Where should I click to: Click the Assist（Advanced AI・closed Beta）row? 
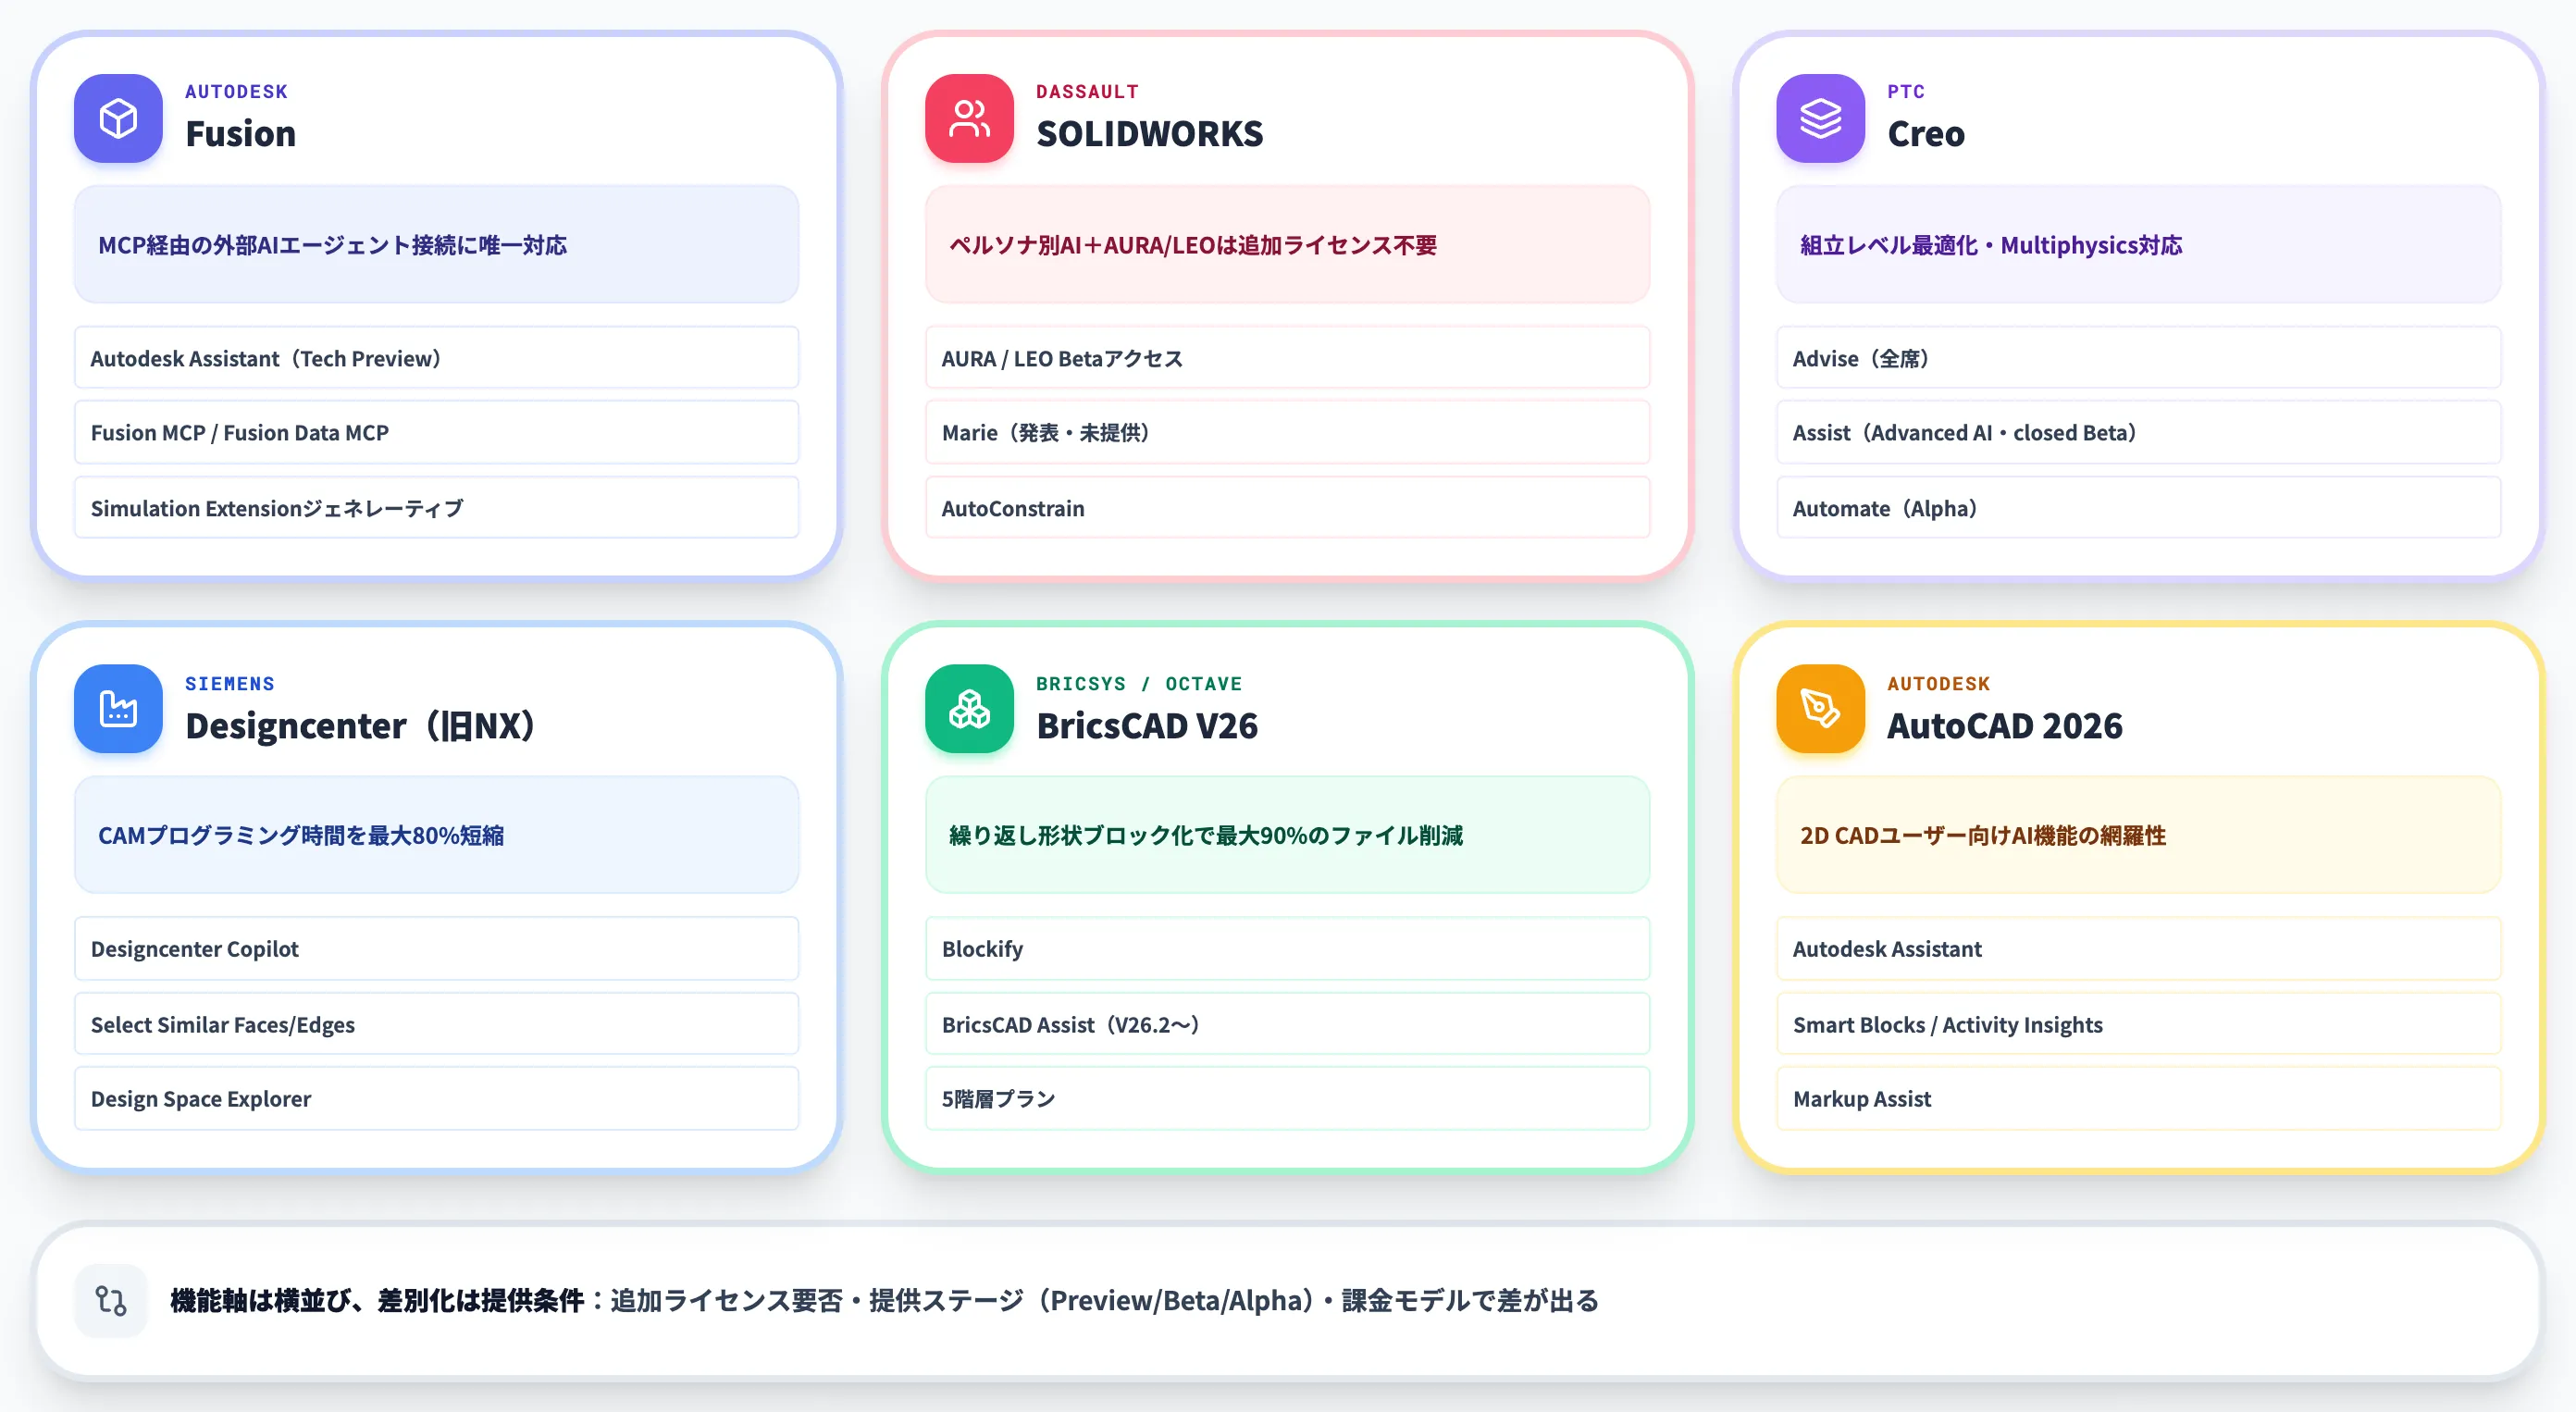tap(2138, 433)
